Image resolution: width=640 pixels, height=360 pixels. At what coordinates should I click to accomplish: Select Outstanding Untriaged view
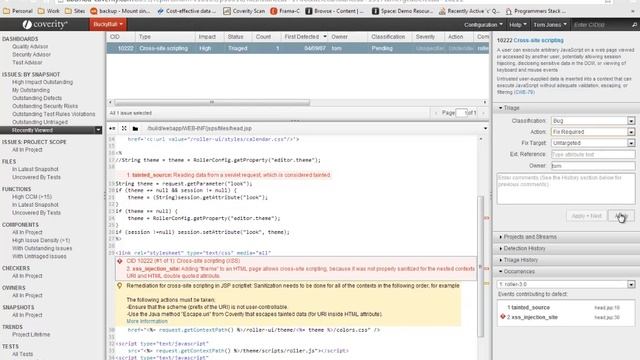[x=40, y=122]
